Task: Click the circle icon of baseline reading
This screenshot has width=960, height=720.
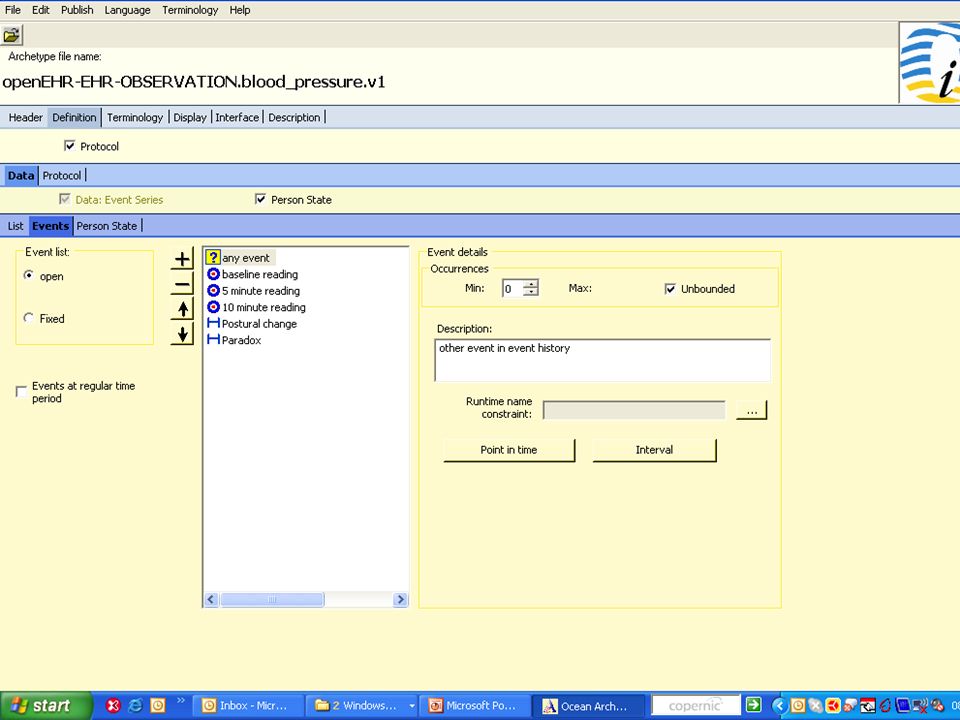Action: pos(213,274)
